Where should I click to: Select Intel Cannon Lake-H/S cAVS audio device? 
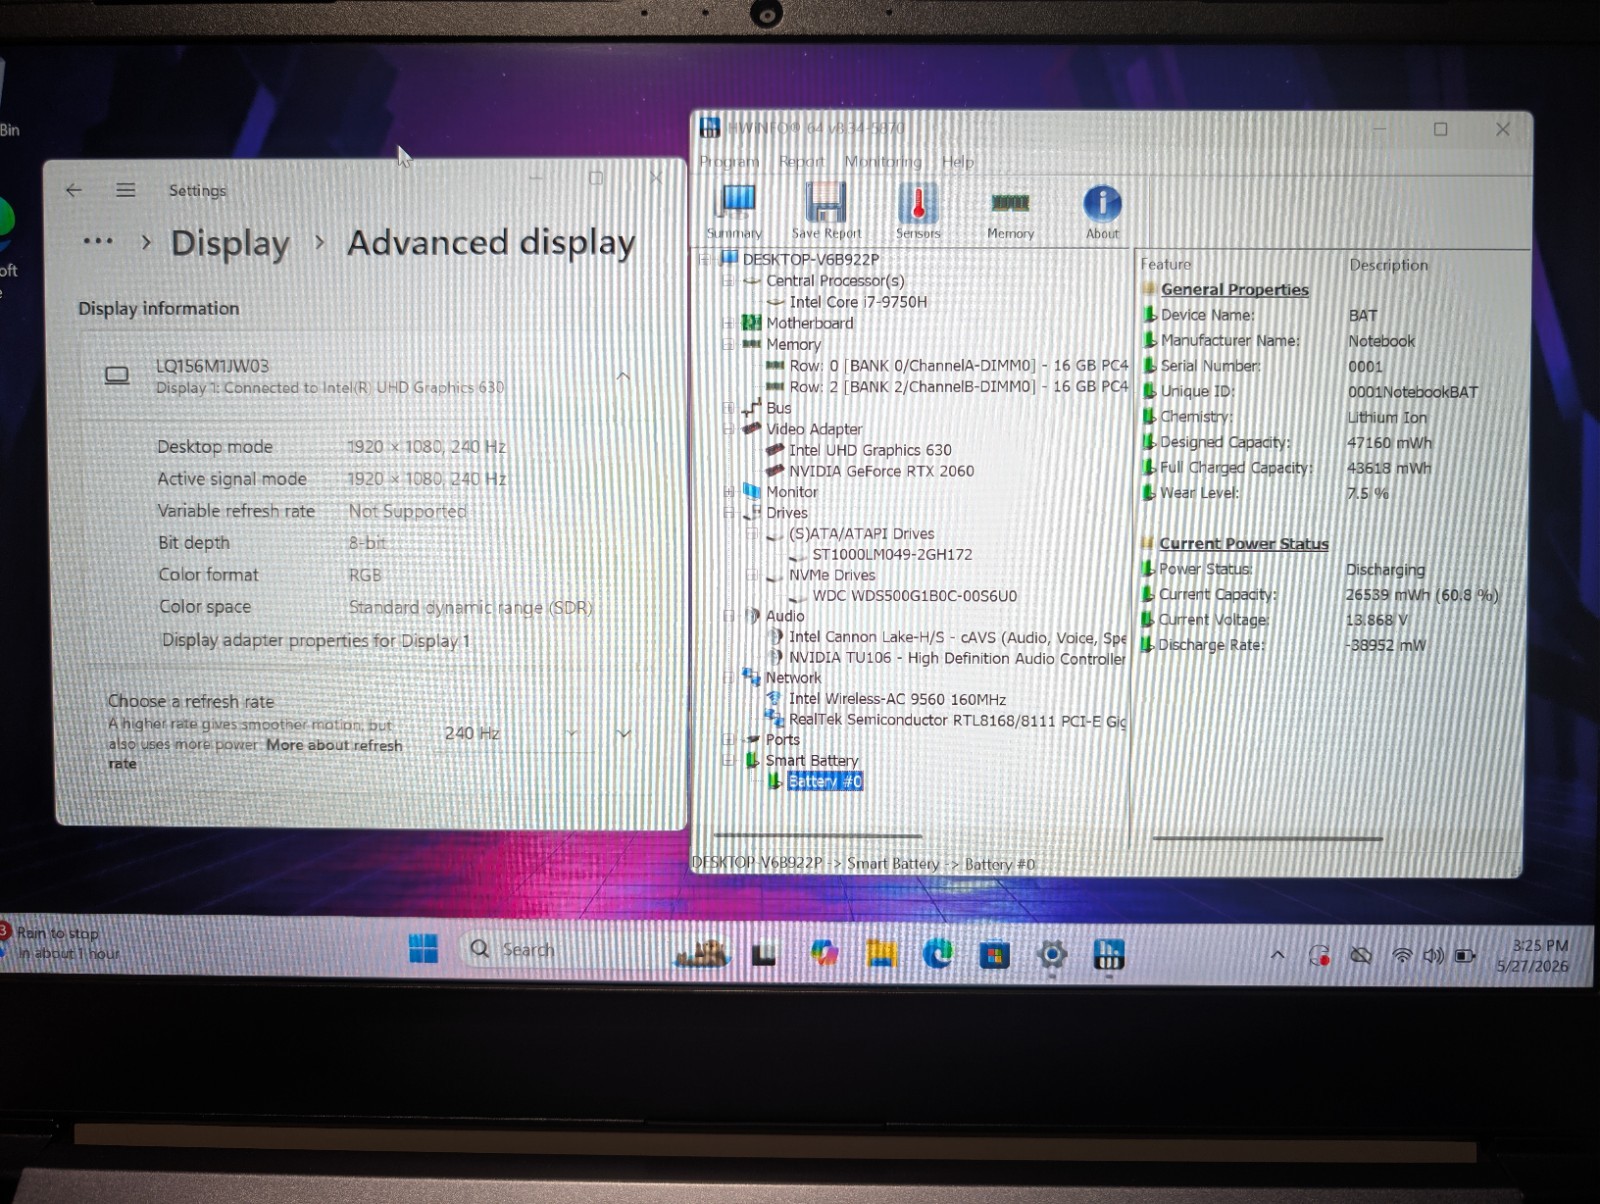[x=957, y=637]
